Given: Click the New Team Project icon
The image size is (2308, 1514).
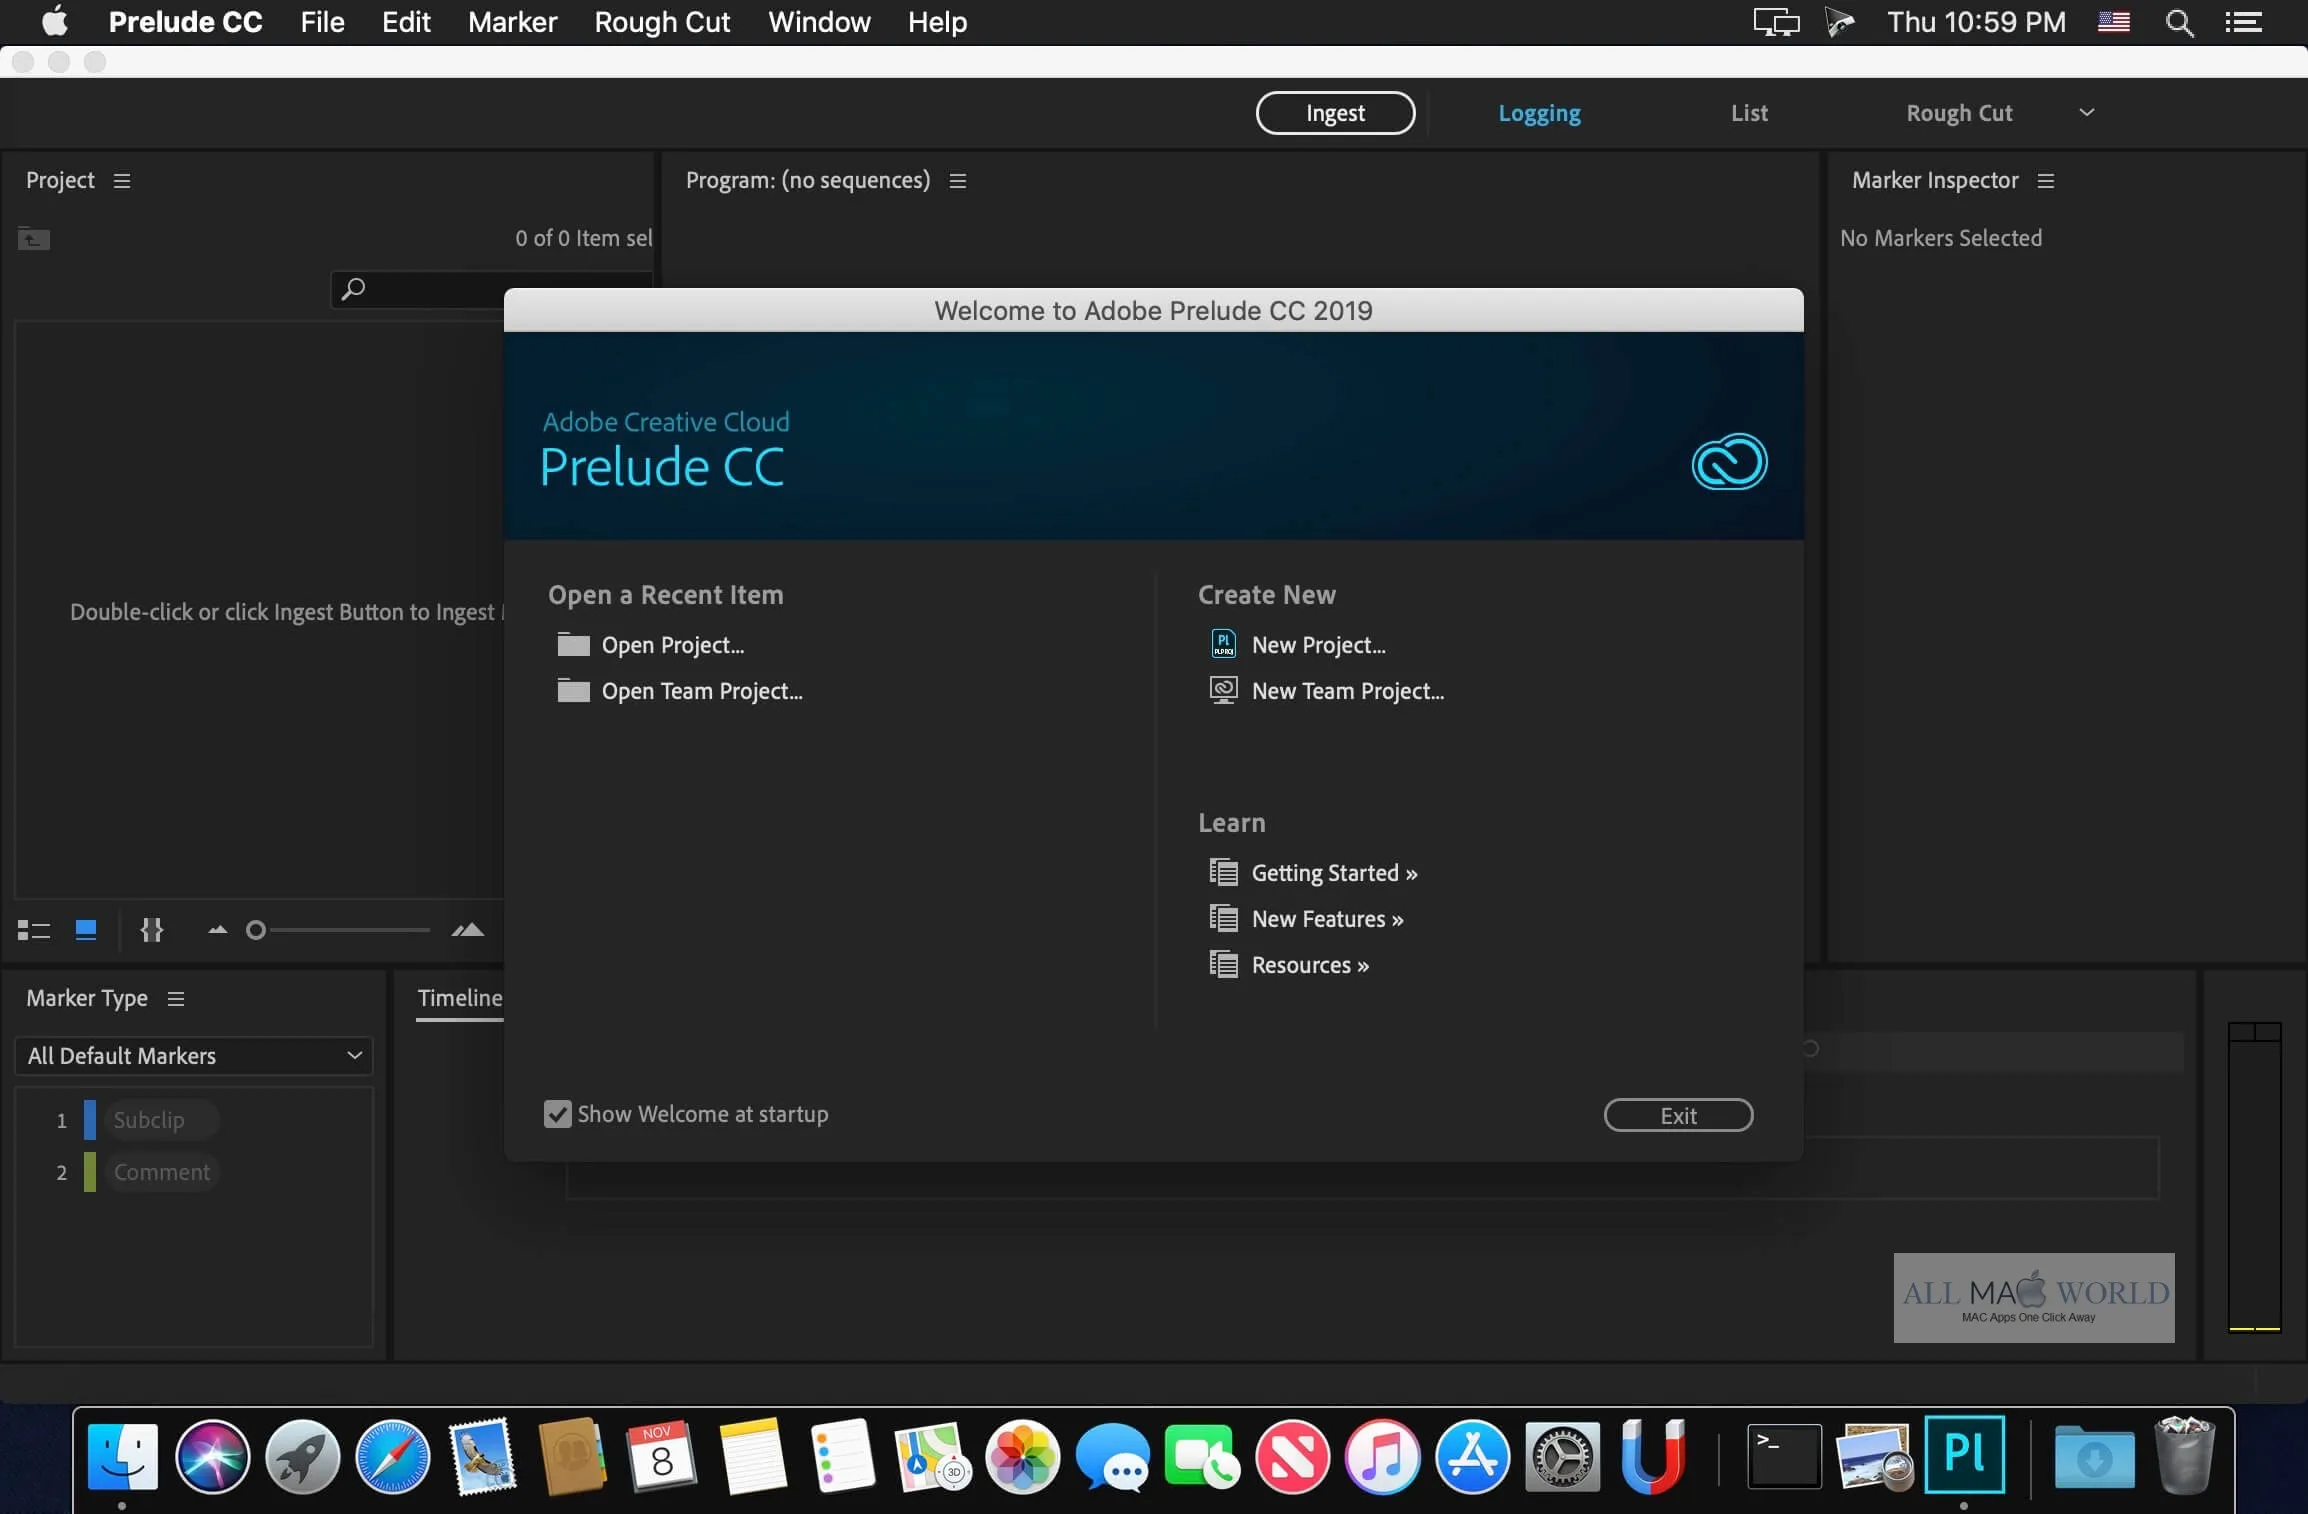Looking at the screenshot, I should [1222, 690].
